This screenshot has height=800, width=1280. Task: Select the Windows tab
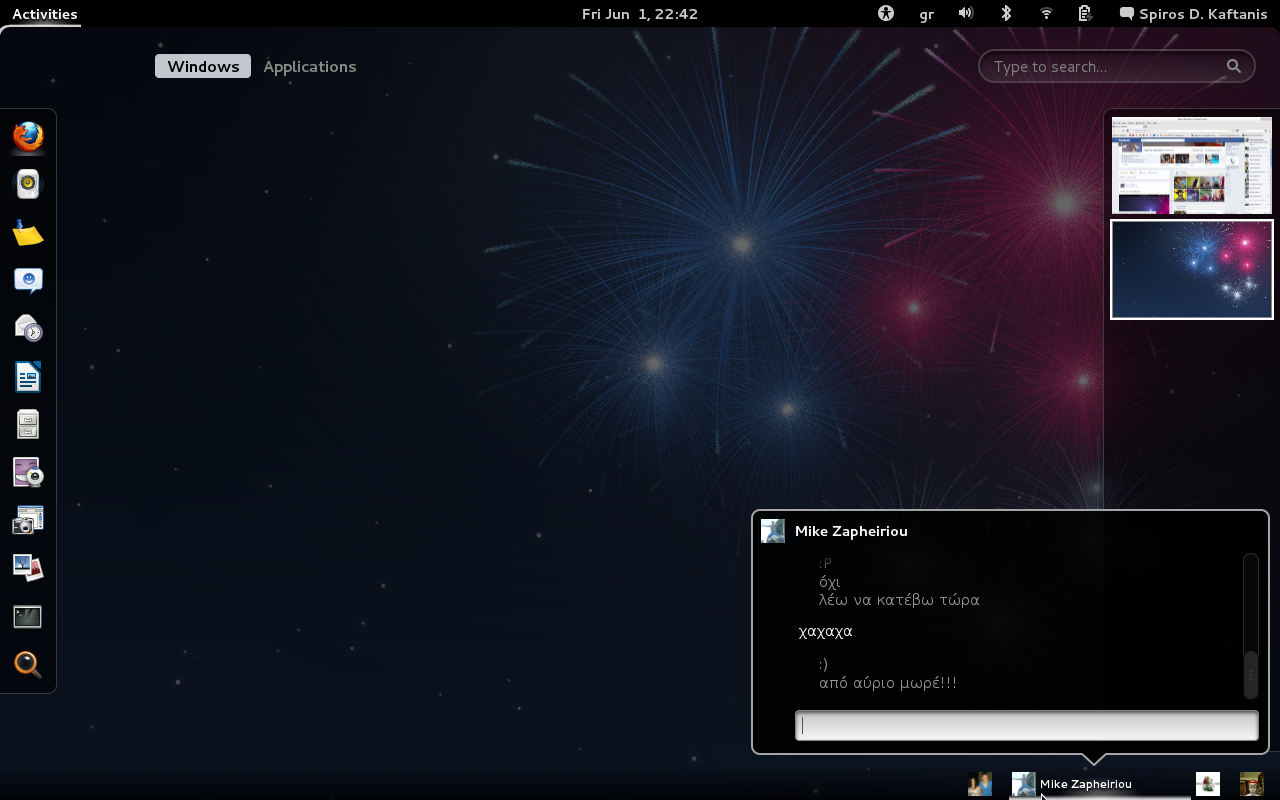click(203, 66)
